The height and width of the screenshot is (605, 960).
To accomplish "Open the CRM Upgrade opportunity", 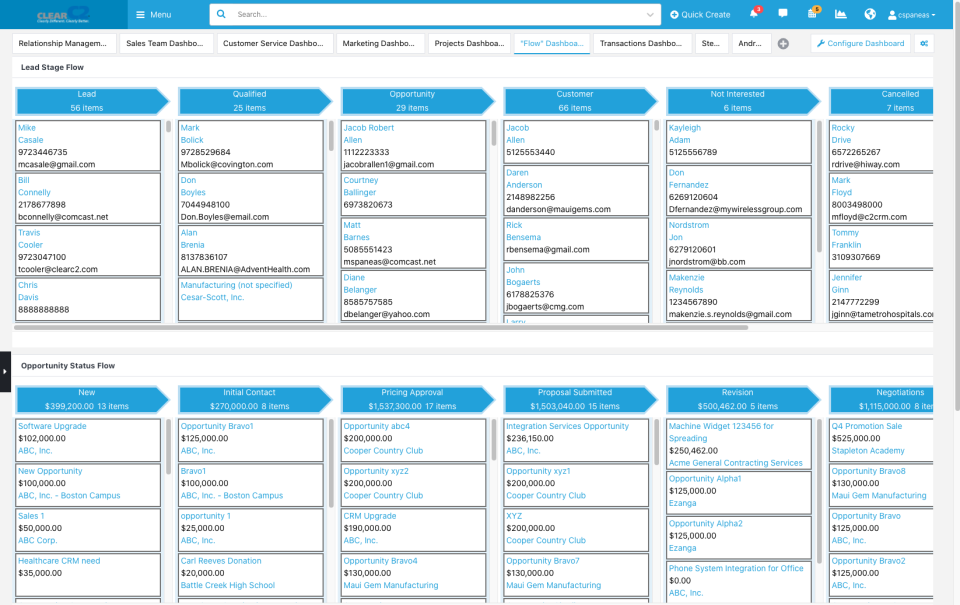I will 370,516.
